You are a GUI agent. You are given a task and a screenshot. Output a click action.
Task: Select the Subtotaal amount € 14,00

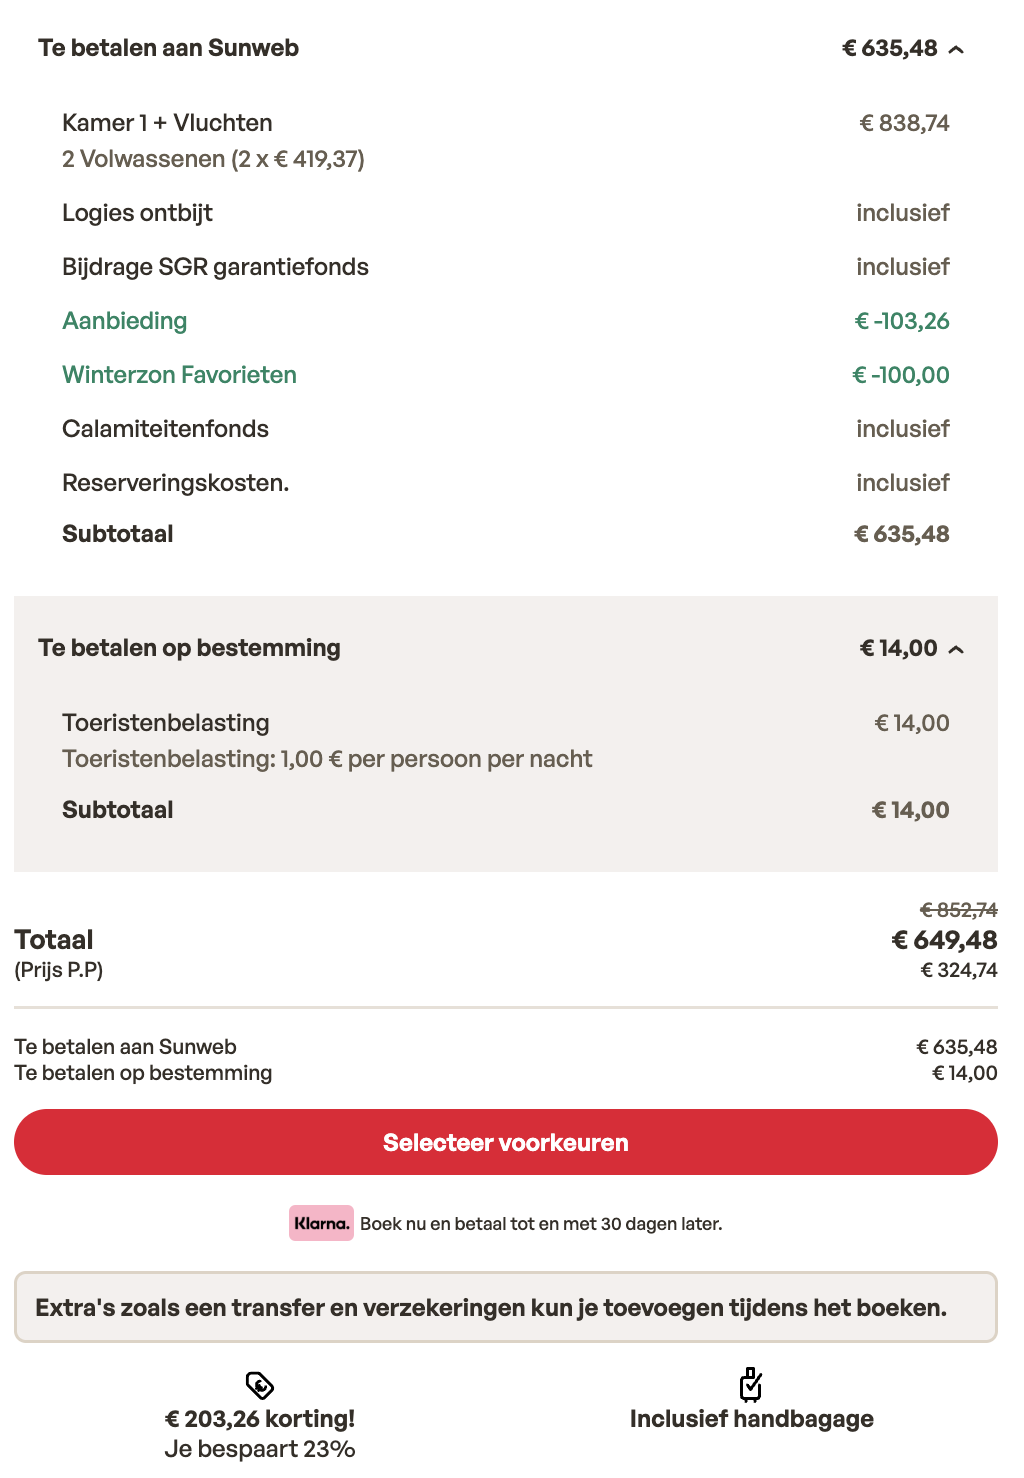click(910, 809)
